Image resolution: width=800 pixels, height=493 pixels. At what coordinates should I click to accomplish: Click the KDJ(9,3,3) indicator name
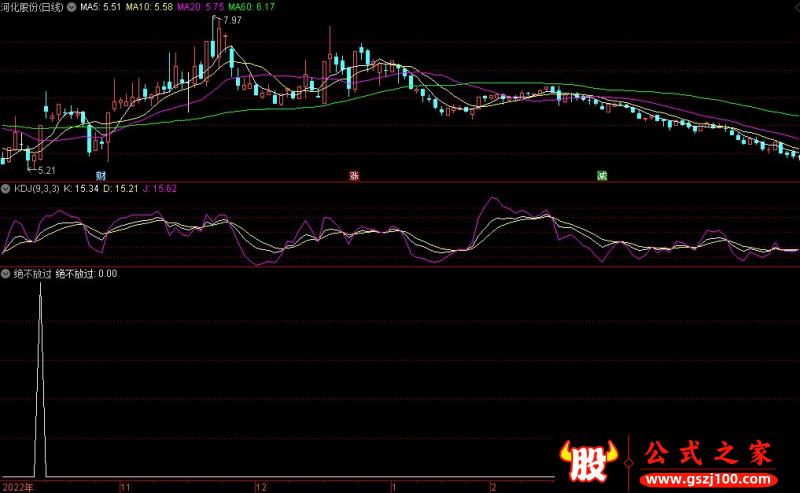point(37,188)
